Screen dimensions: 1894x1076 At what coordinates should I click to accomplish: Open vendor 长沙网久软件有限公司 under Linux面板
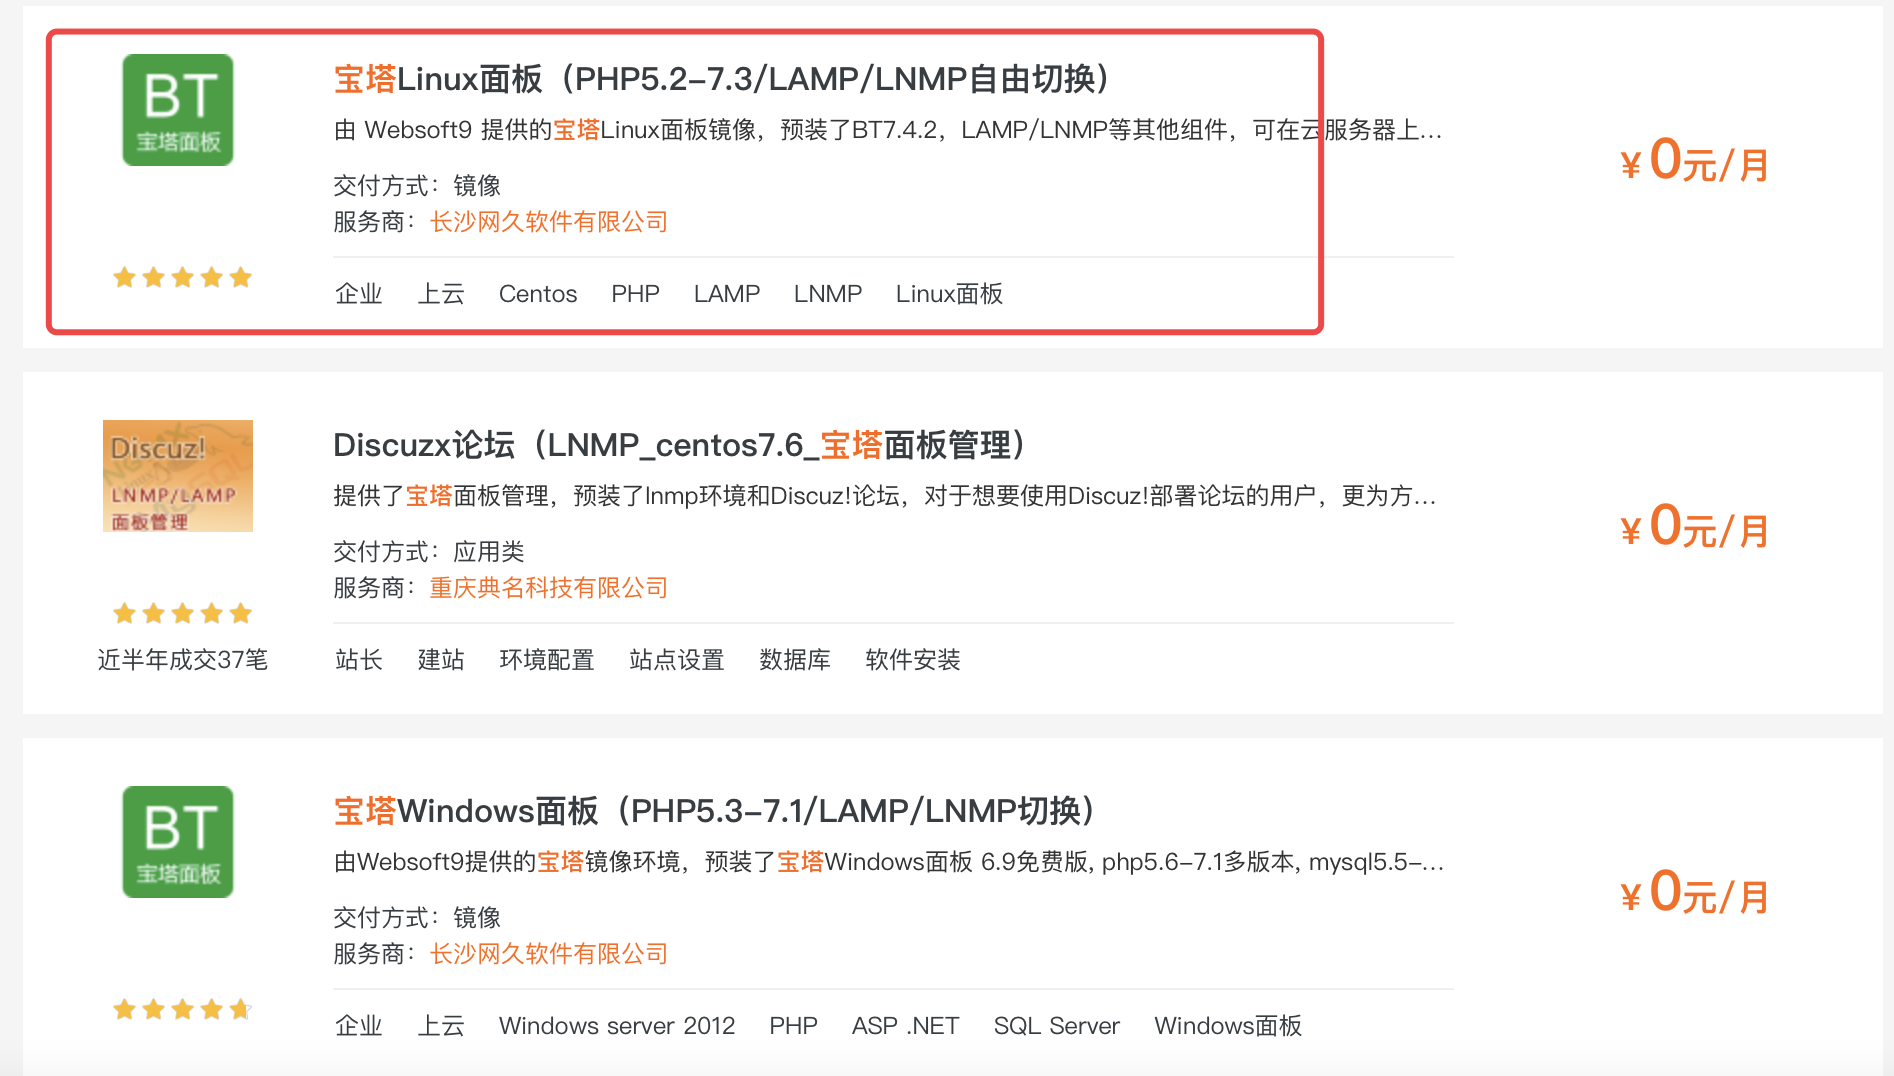pos(549,222)
